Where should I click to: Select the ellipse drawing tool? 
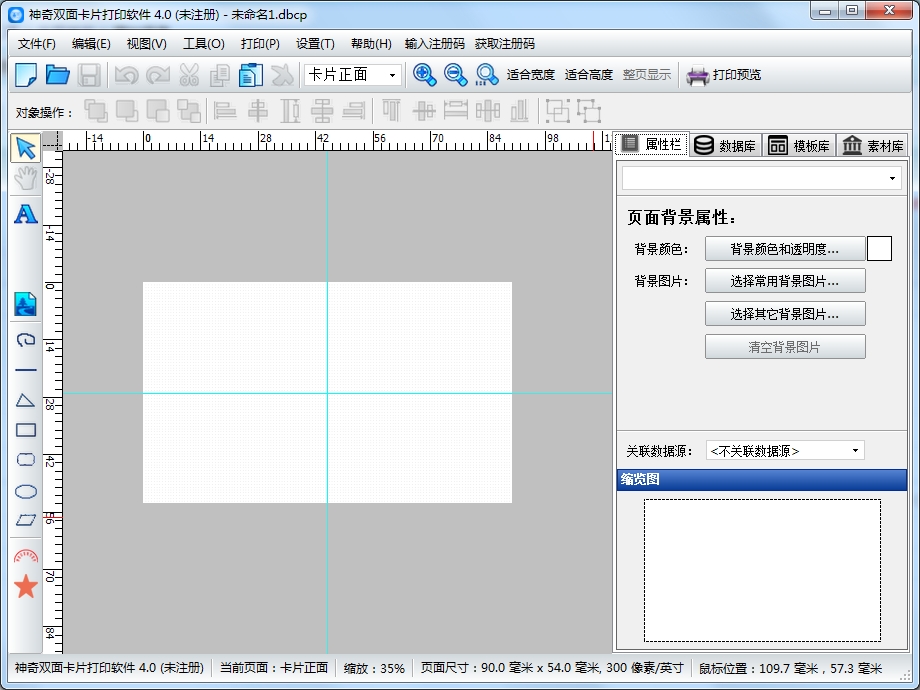click(26, 492)
